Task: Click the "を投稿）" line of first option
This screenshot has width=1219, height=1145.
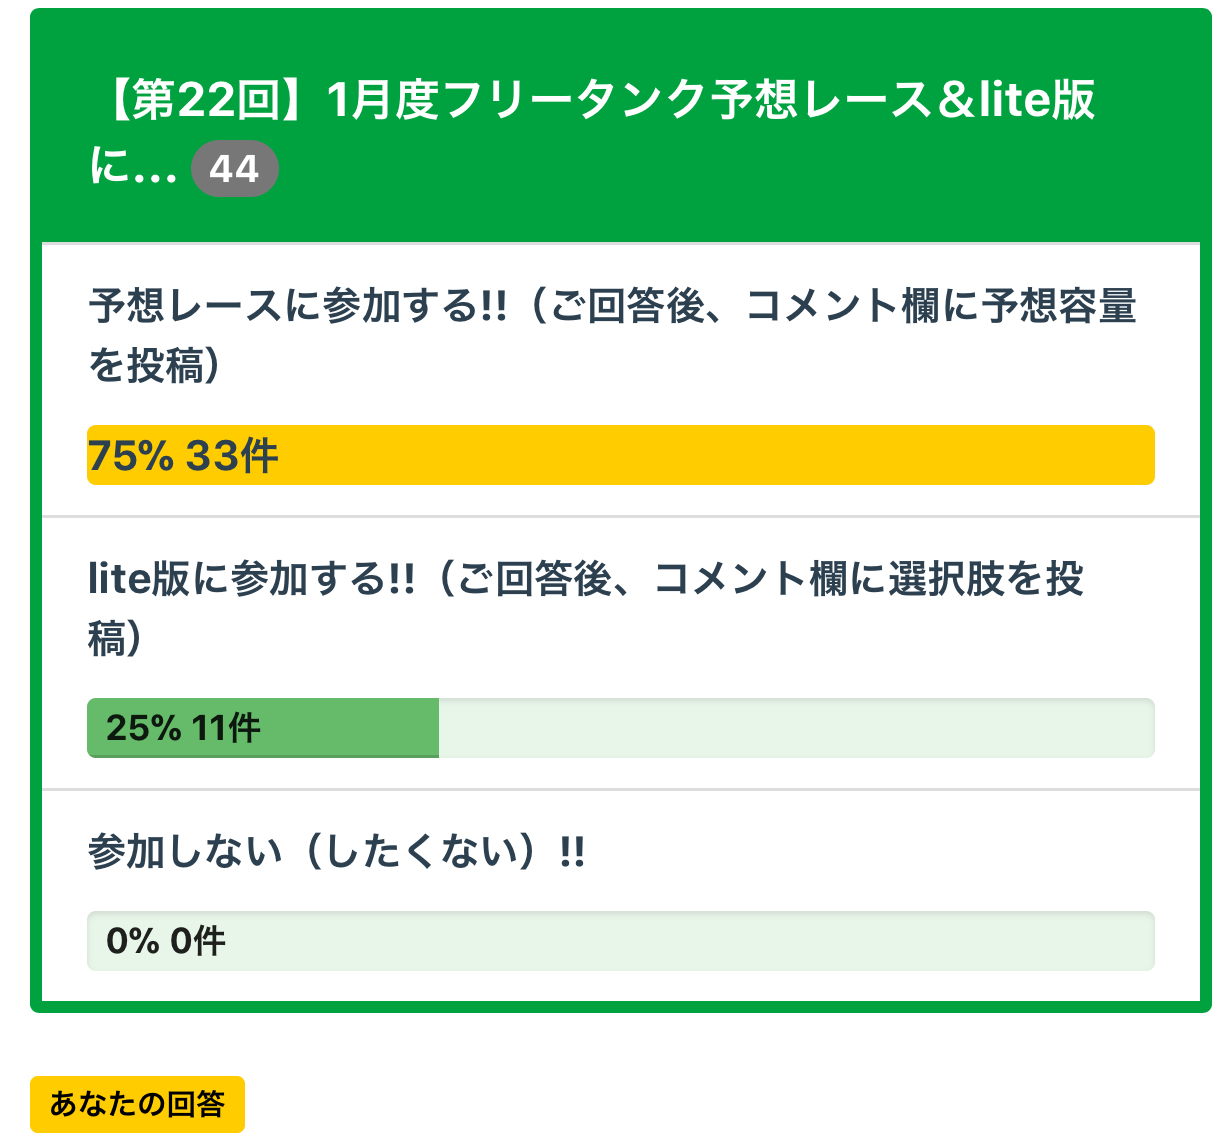Action: [155, 366]
